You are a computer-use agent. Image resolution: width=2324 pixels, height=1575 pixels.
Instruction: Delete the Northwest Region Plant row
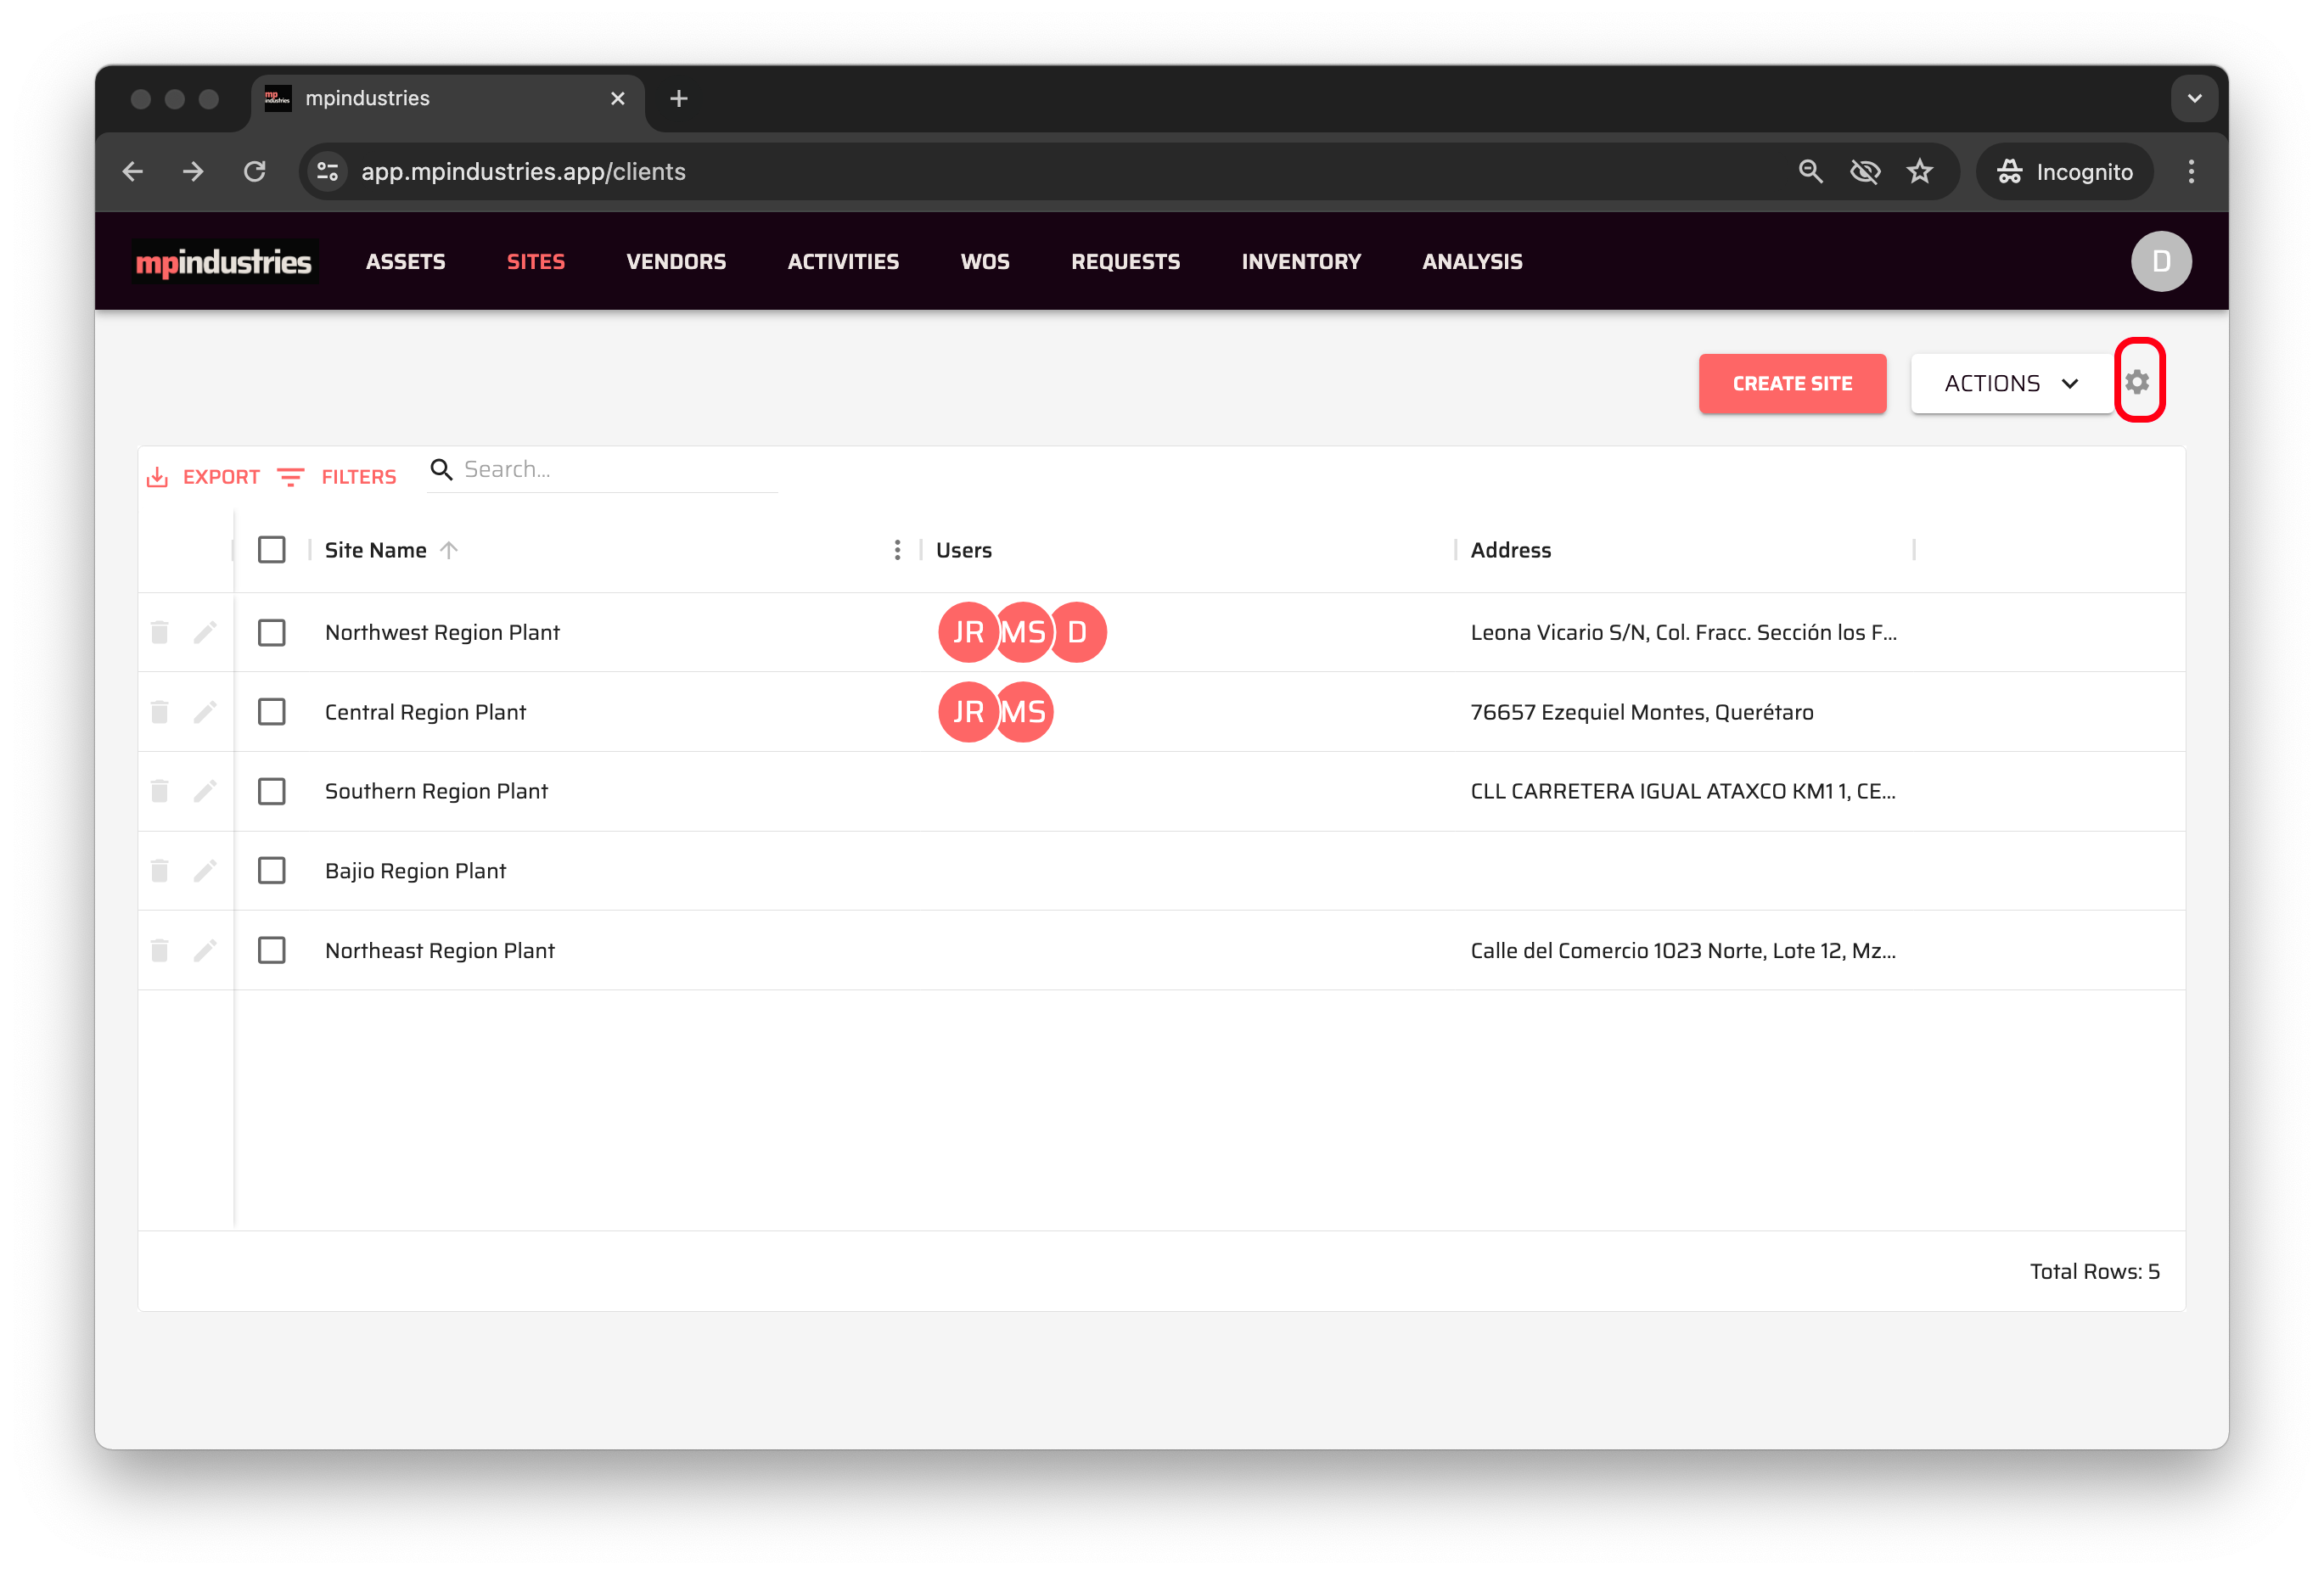pyautogui.click(x=159, y=632)
